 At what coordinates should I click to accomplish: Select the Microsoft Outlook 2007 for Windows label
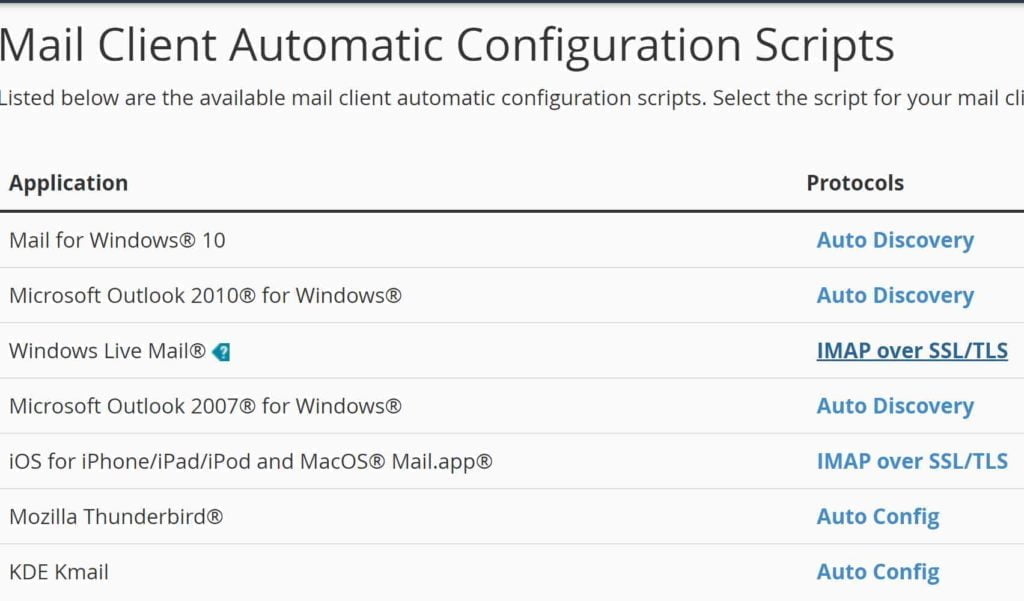(x=205, y=406)
